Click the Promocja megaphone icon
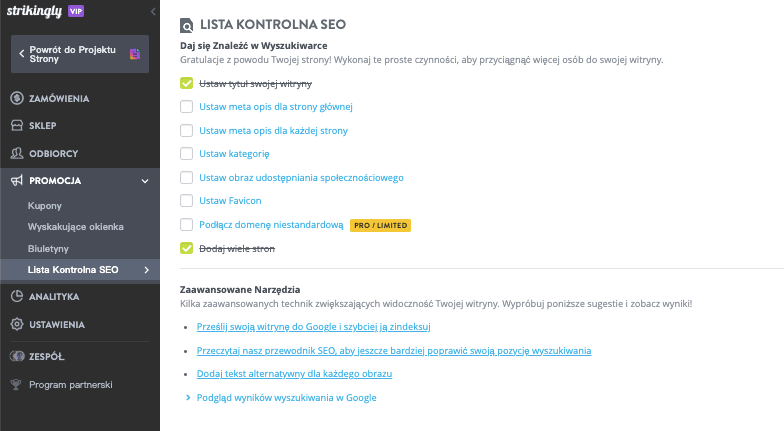The image size is (784, 431). click(x=17, y=181)
